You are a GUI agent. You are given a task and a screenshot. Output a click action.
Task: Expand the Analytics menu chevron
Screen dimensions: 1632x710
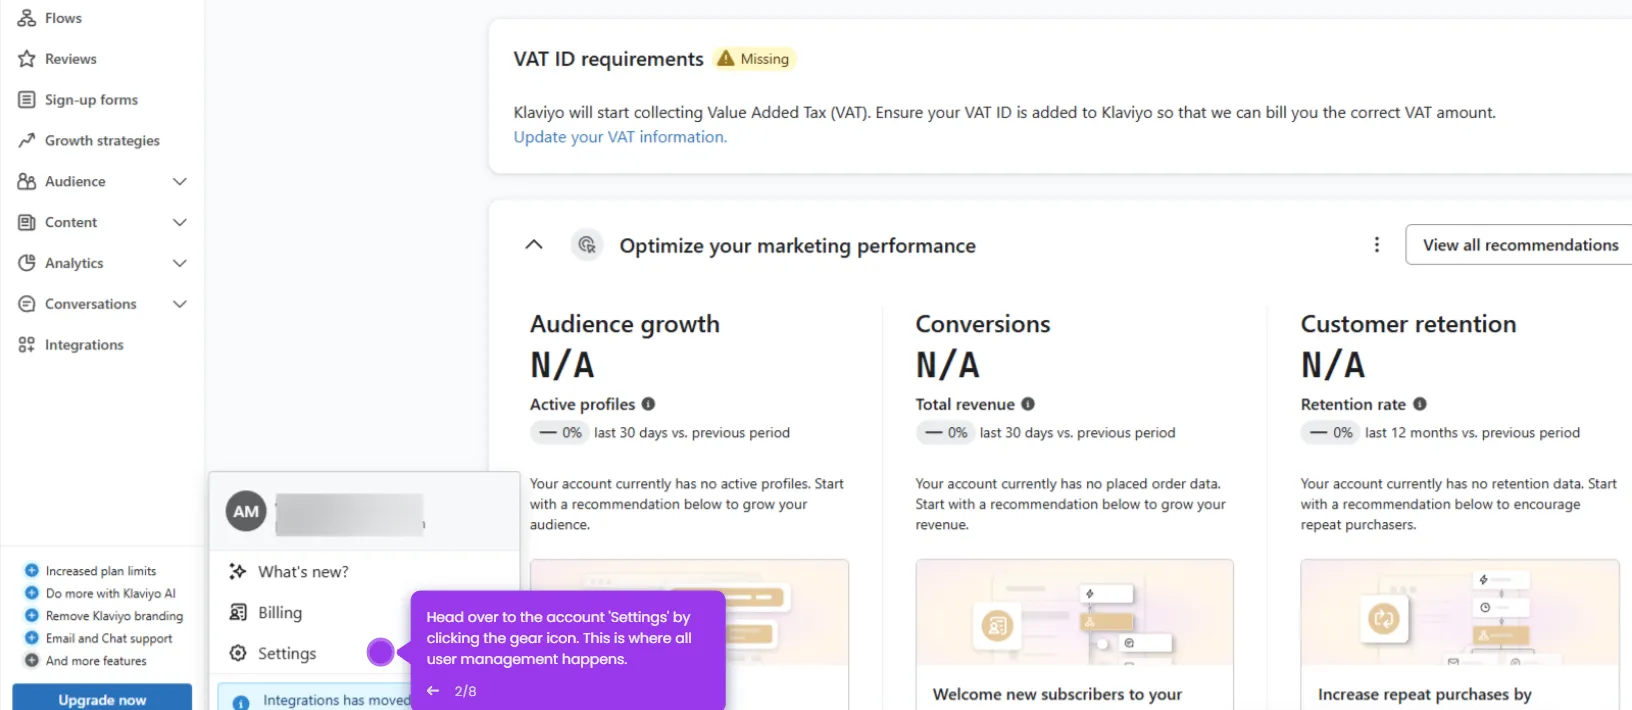[x=180, y=264]
